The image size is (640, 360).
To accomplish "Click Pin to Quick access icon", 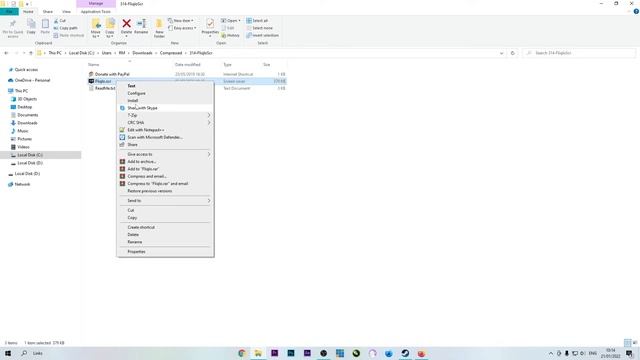I will (x=13, y=24).
